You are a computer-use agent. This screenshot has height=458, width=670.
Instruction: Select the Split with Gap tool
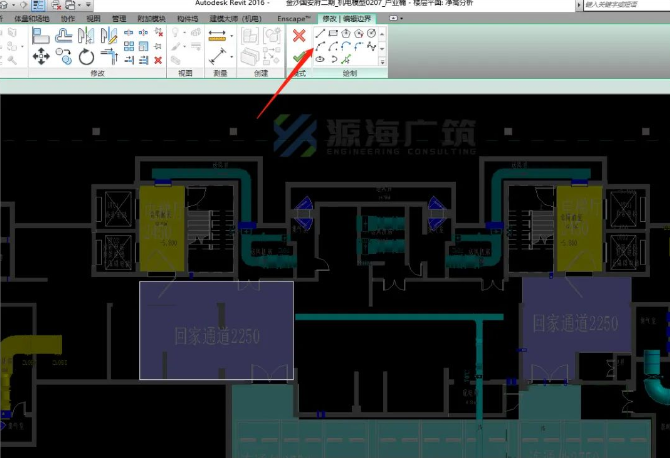pos(144,32)
